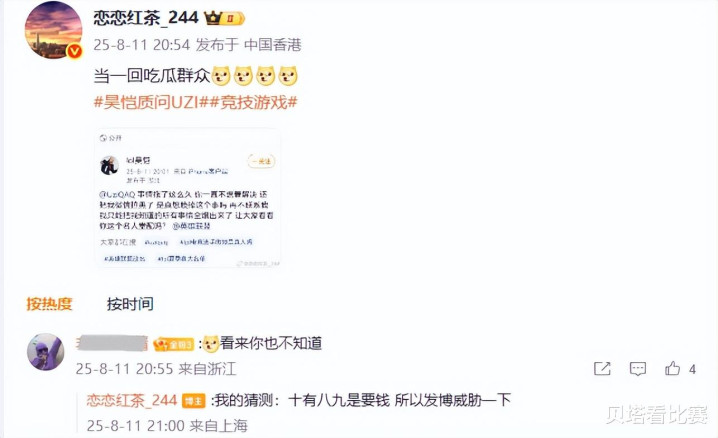Click username 恋恋红茶_244 at top
Screen dimensions: 718x438
[146, 18]
